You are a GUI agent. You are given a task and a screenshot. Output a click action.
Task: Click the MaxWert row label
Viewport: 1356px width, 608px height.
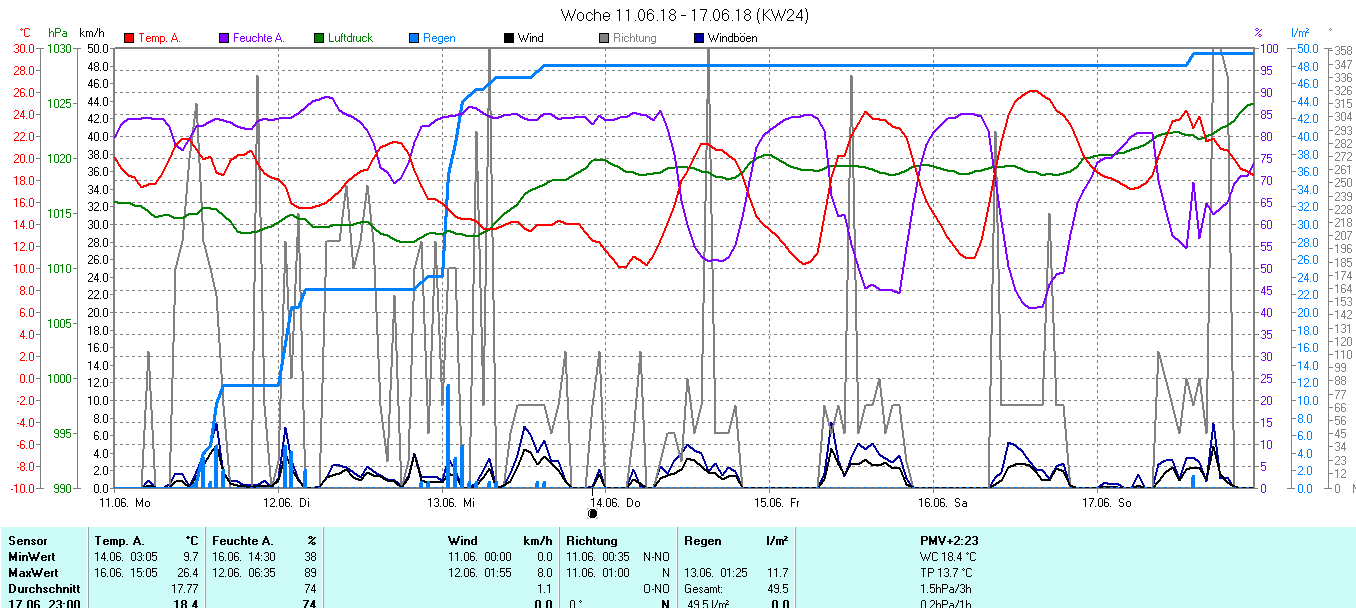tap(32, 573)
